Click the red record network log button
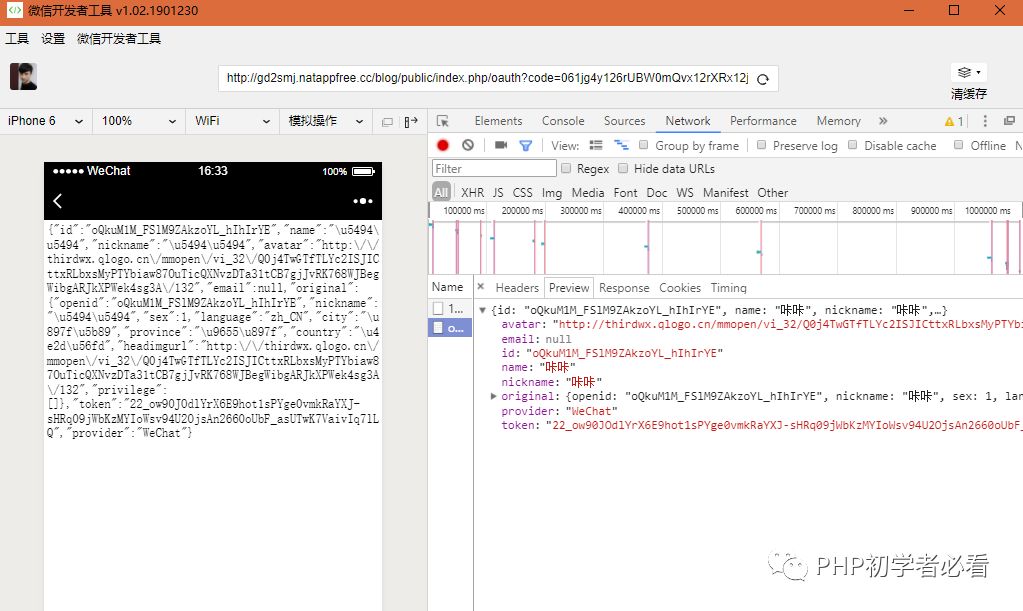Screen dimensions: 1023x611 click(x=443, y=145)
